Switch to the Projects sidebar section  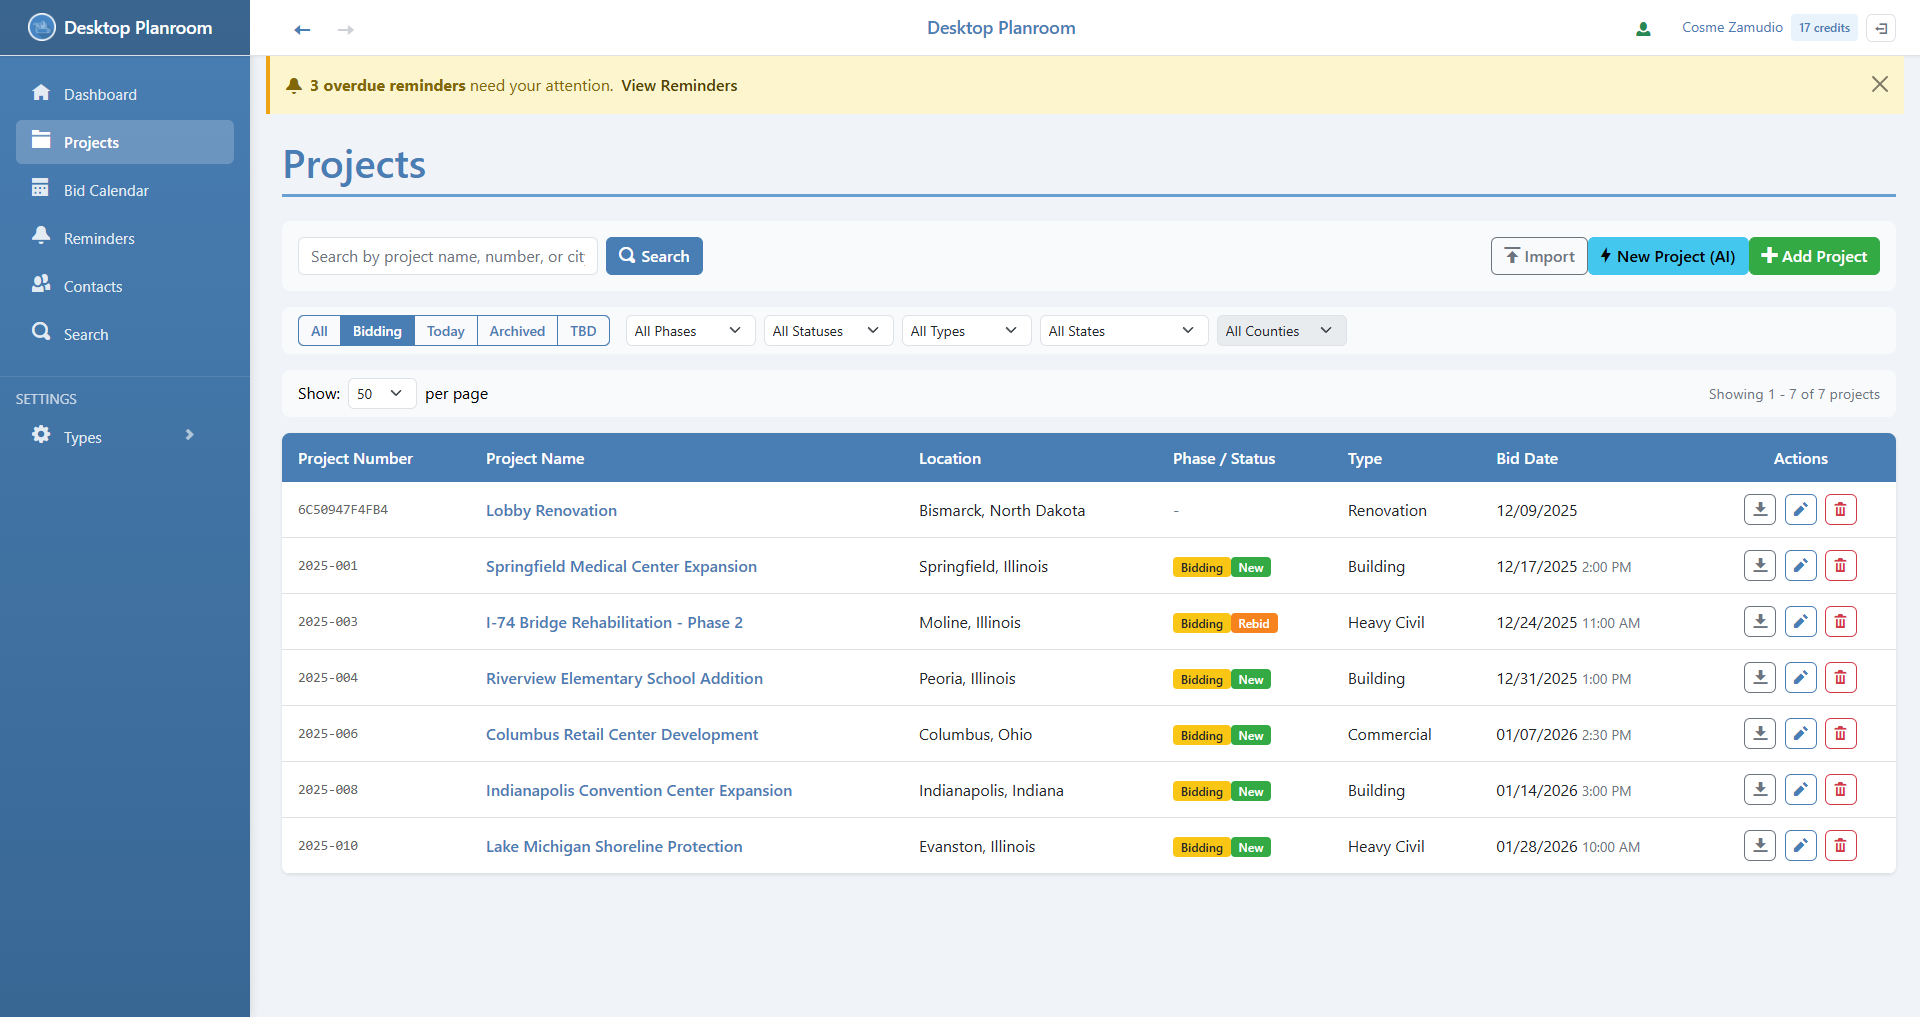point(90,142)
